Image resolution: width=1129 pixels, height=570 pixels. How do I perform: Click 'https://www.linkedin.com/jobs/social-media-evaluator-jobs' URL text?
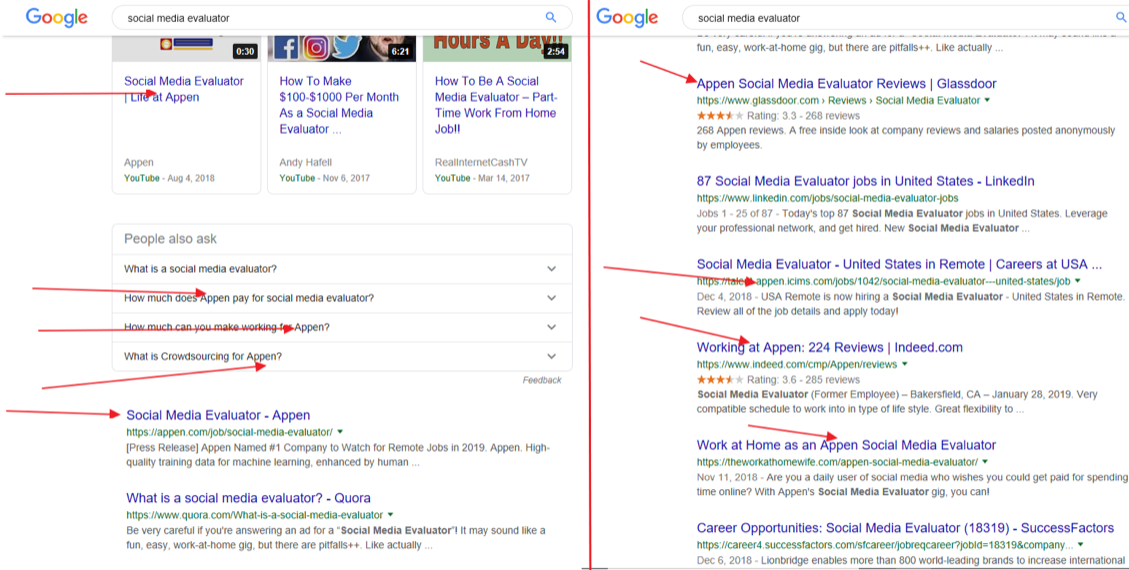tap(827, 198)
